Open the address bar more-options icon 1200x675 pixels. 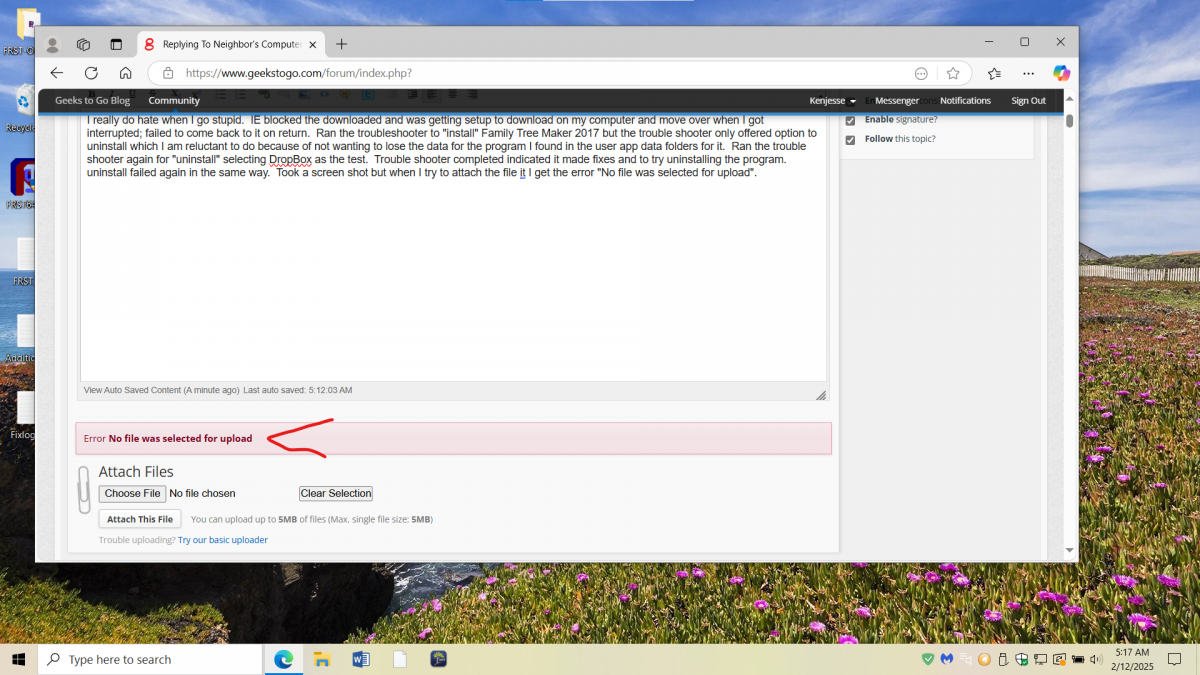pos(921,73)
